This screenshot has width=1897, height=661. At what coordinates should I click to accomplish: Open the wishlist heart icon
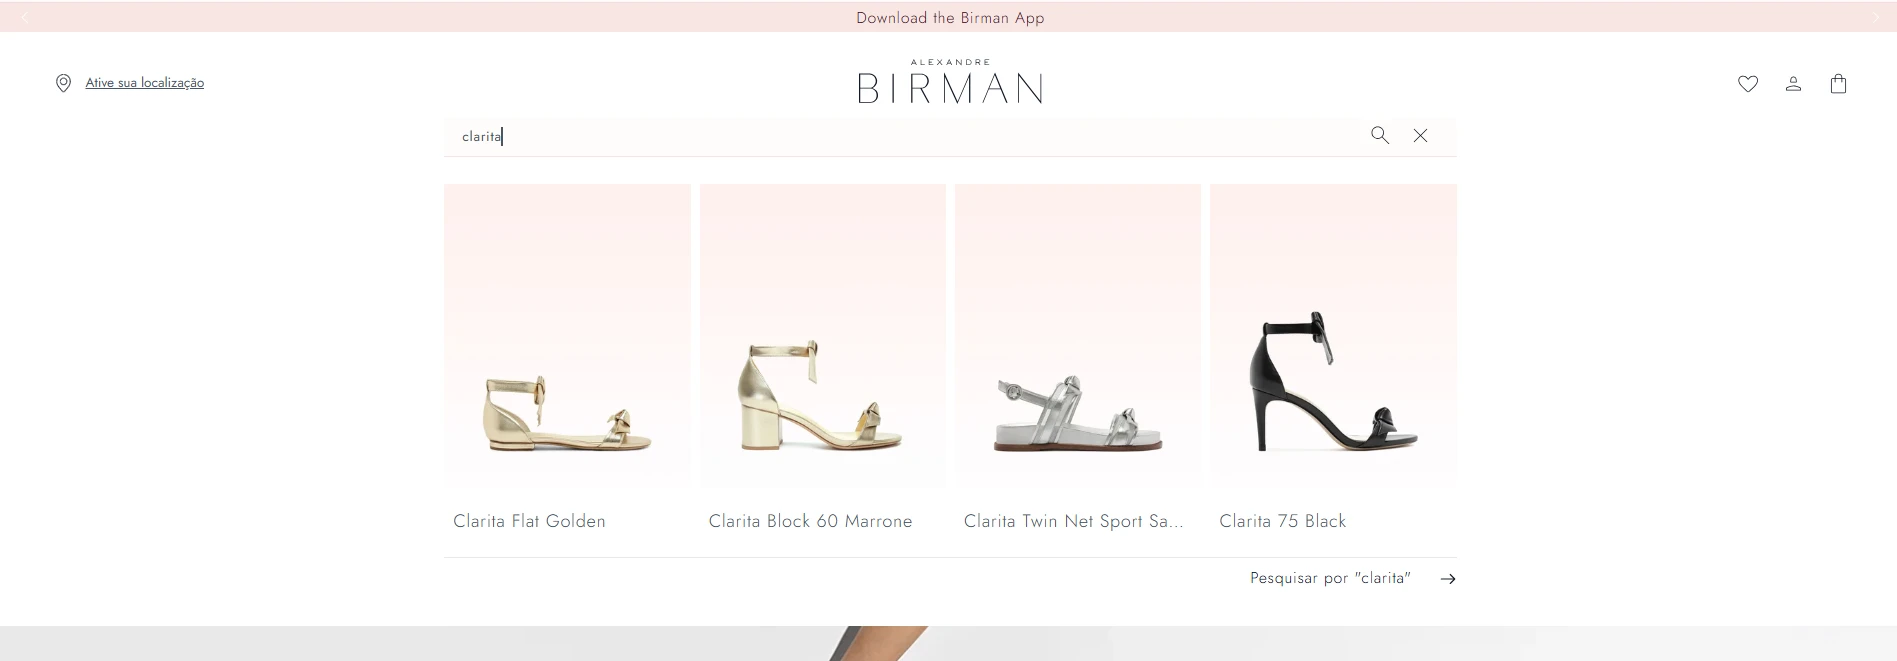tap(1748, 84)
